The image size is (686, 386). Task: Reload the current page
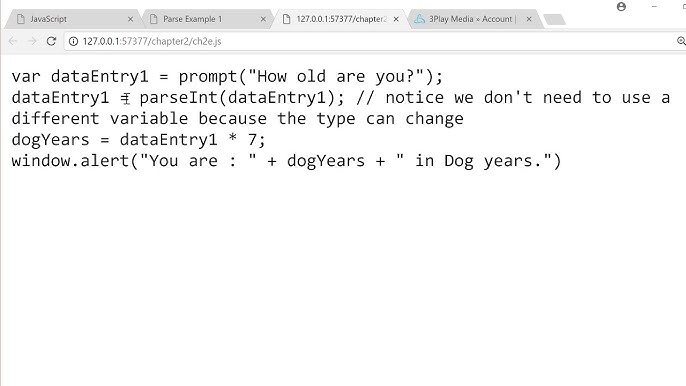coord(51,41)
